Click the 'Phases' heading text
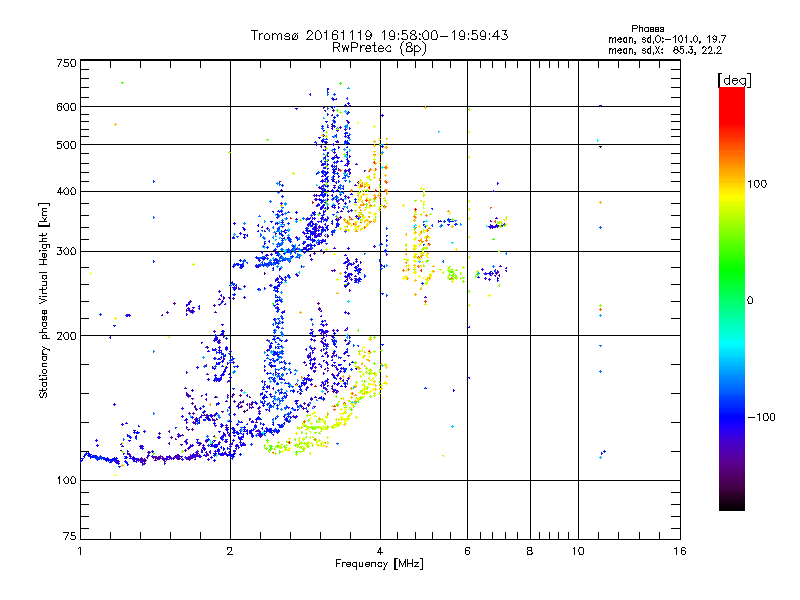800x600 pixels. coord(647,29)
